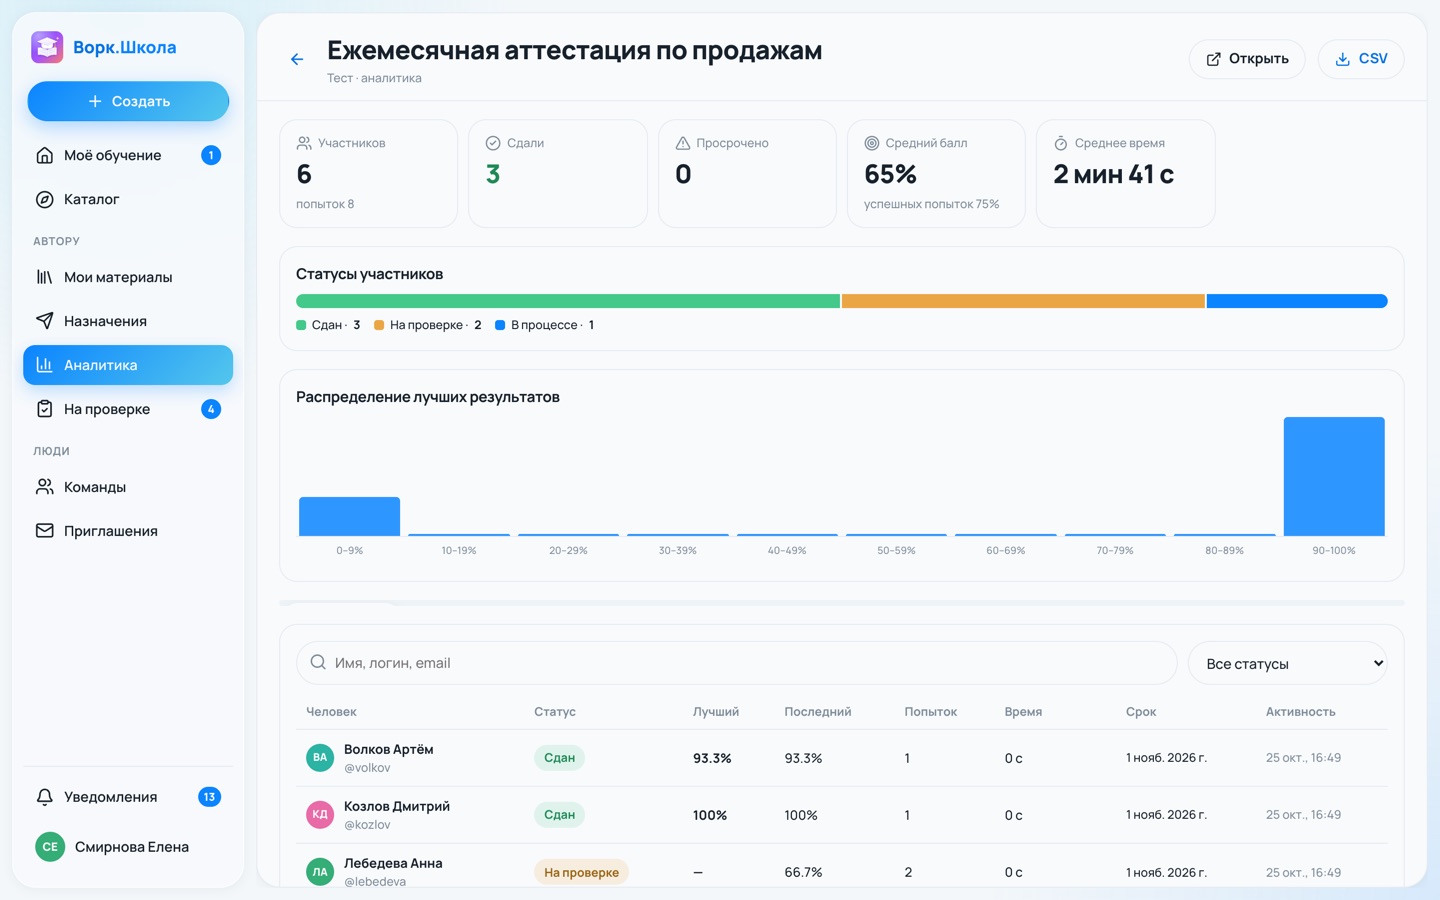The width and height of the screenshot is (1440, 900).
Task: Click the В процессе legend item
Action: coord(545,325)
